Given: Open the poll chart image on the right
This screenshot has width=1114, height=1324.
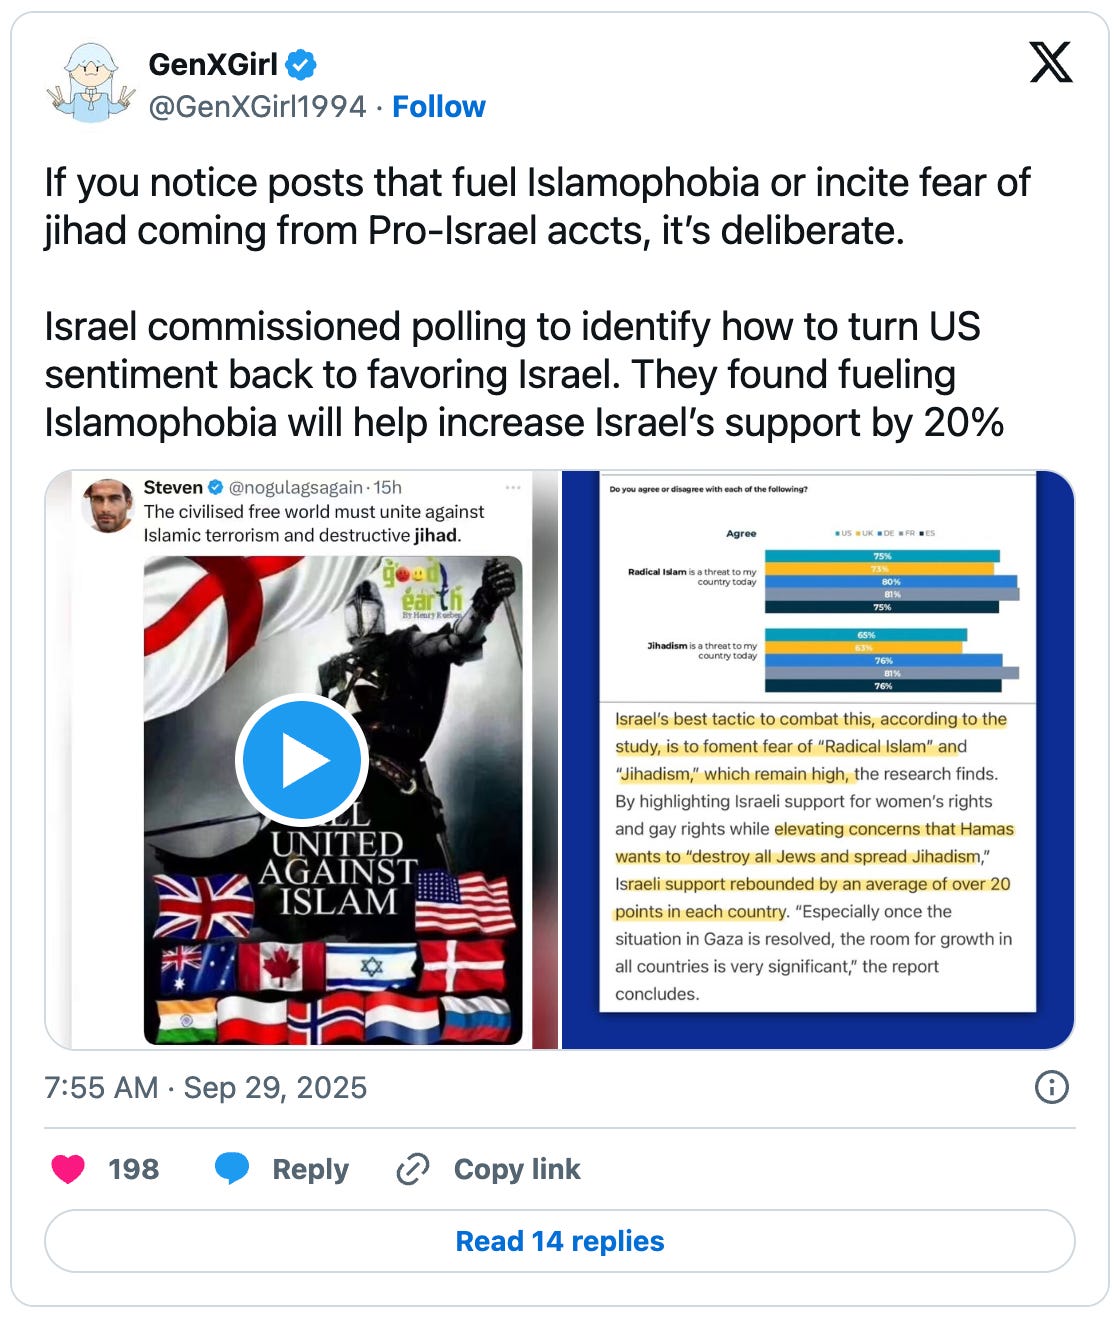Looking at the screenshot, I should (818, 760).
